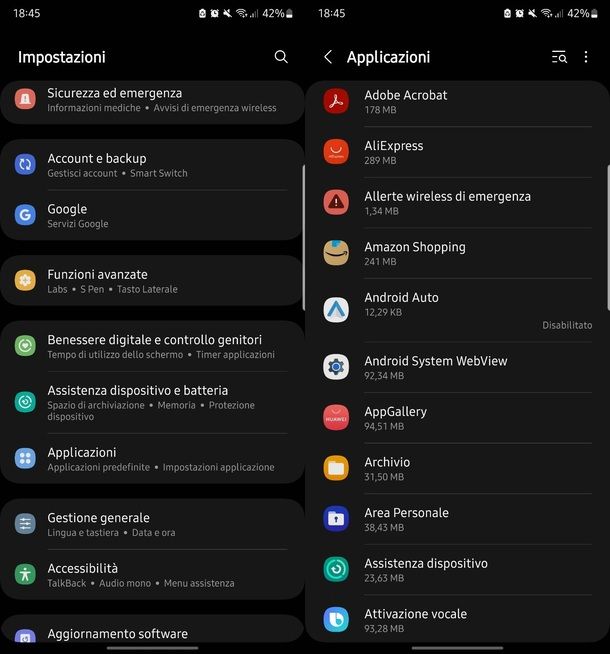Select Assistenza dispositivo e batteria entry
The width and height of the screenshot is (610, 654).
click(152, 402)
